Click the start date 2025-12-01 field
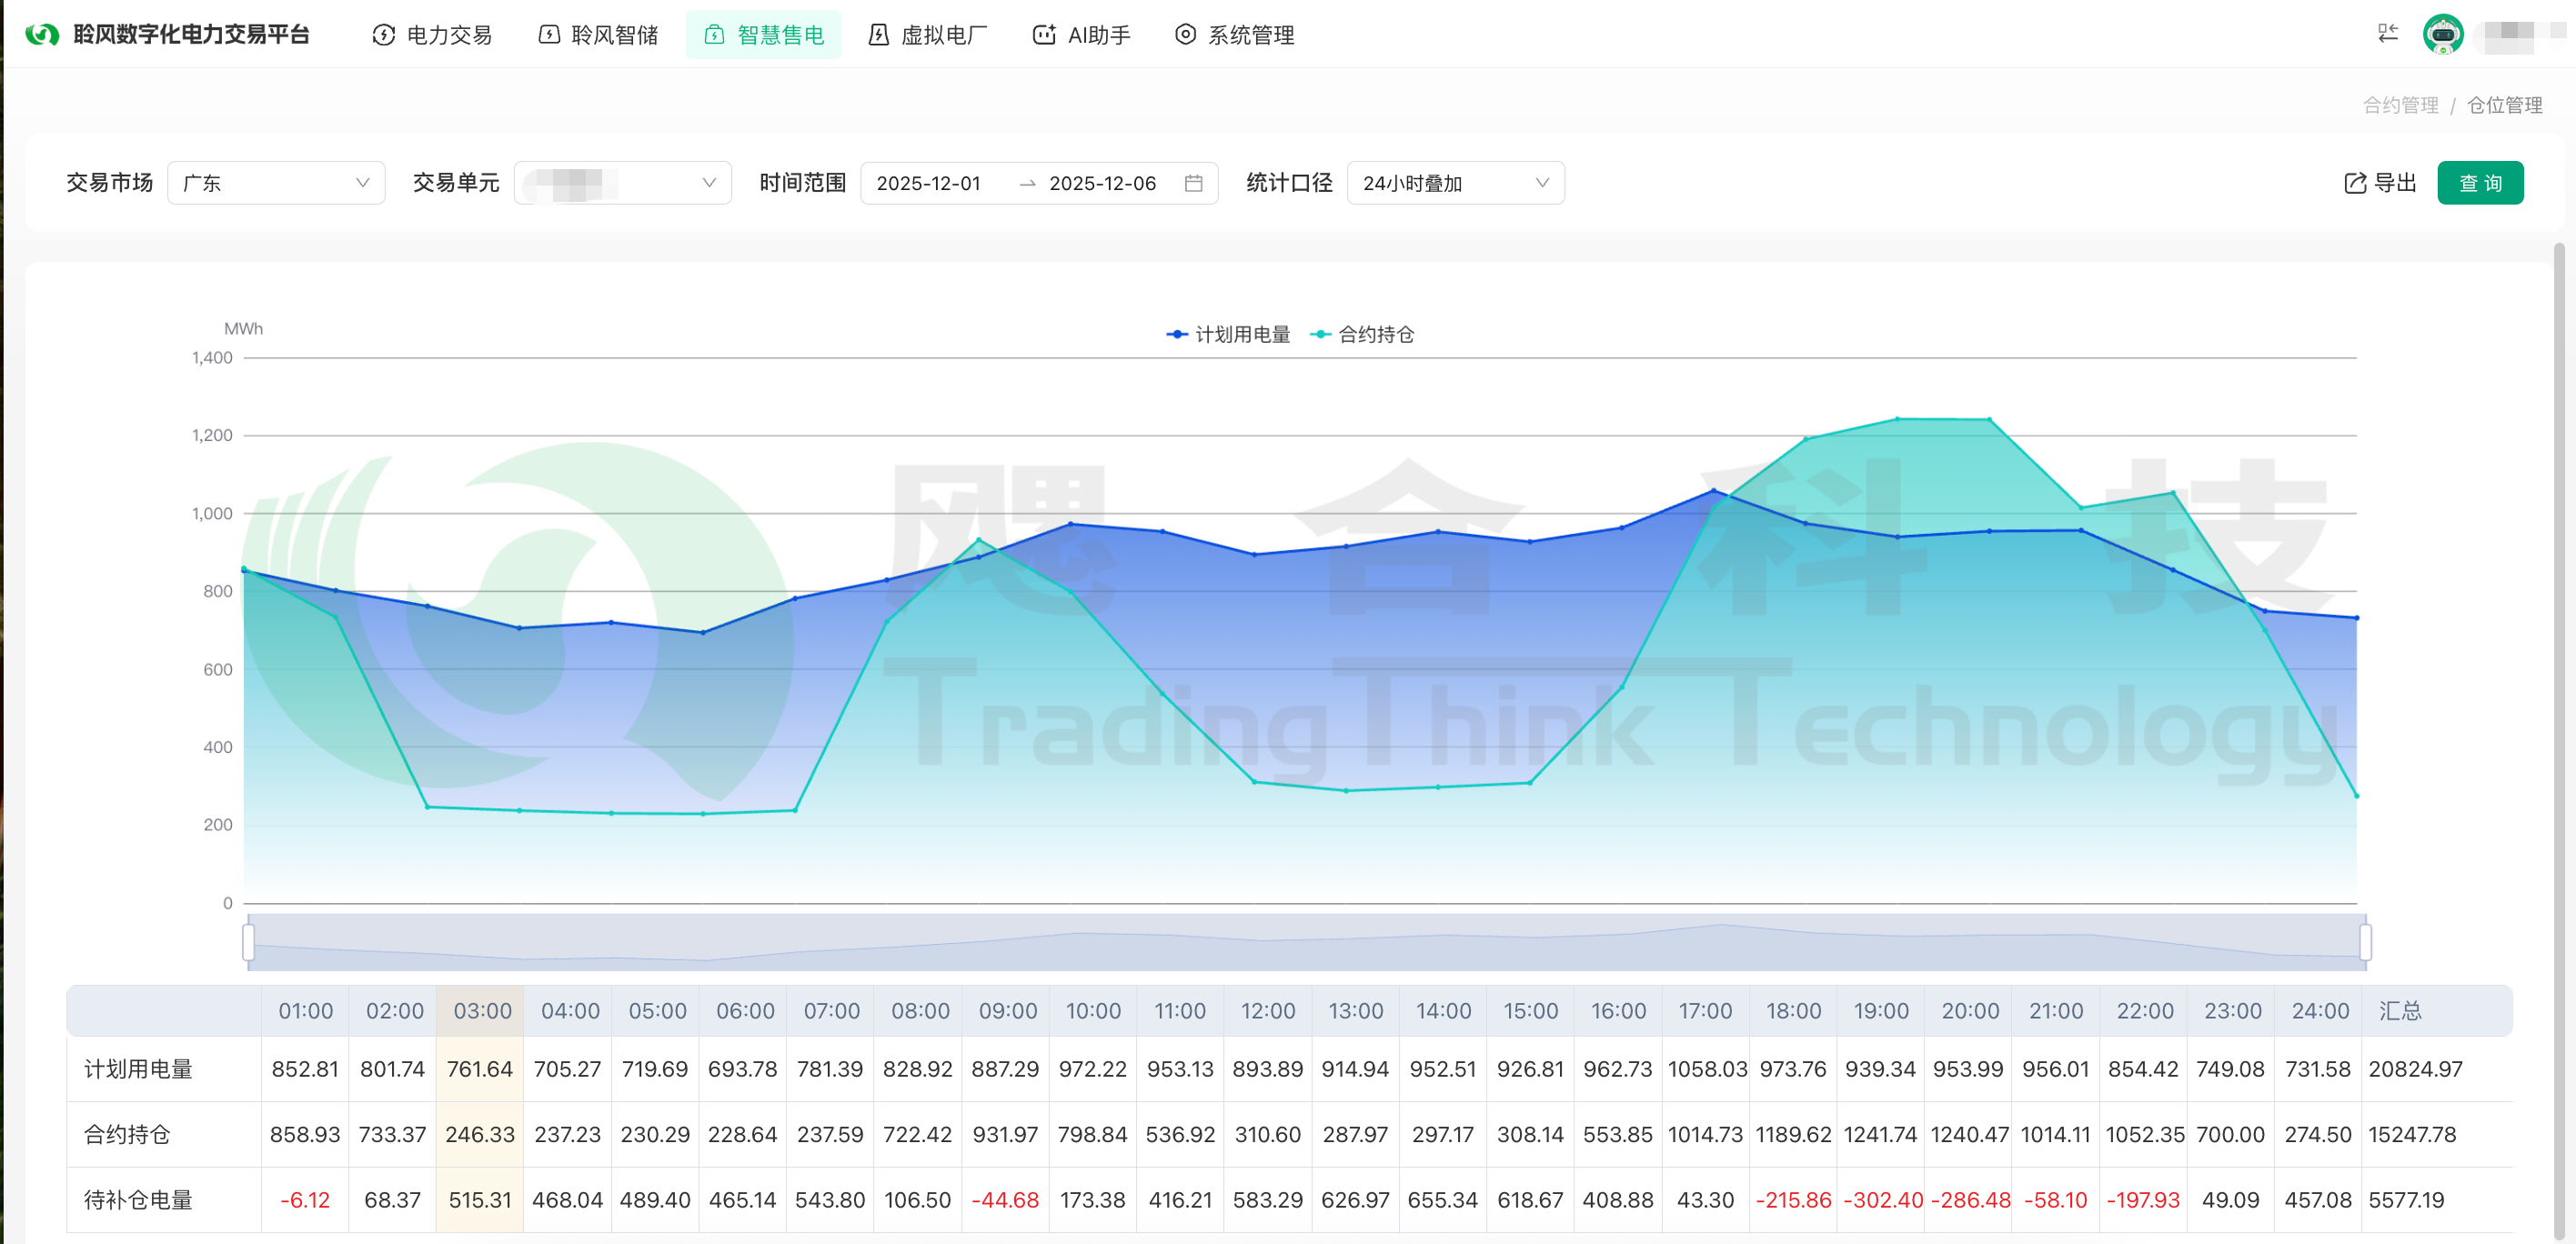The height and width of the screenshot is (1244, 2576). [x=928, y=183]
